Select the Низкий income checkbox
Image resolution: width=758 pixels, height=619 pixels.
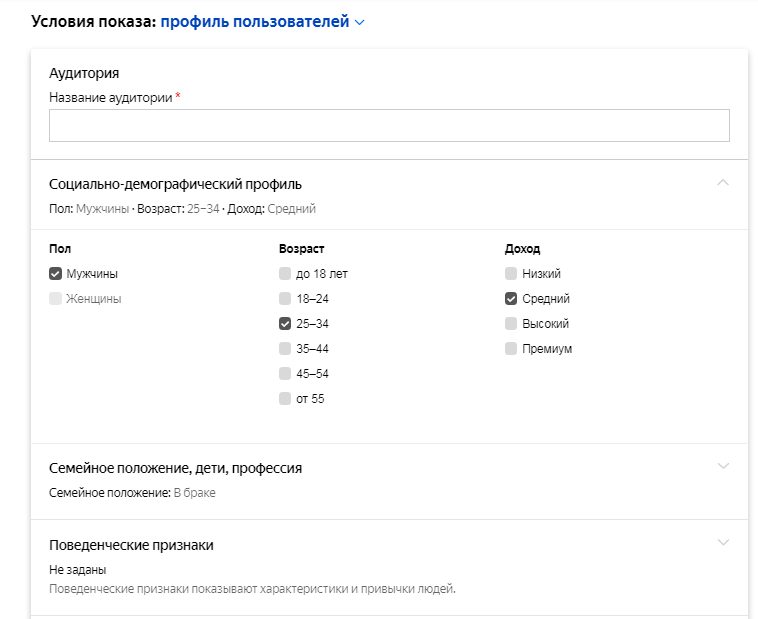(512, 274)
